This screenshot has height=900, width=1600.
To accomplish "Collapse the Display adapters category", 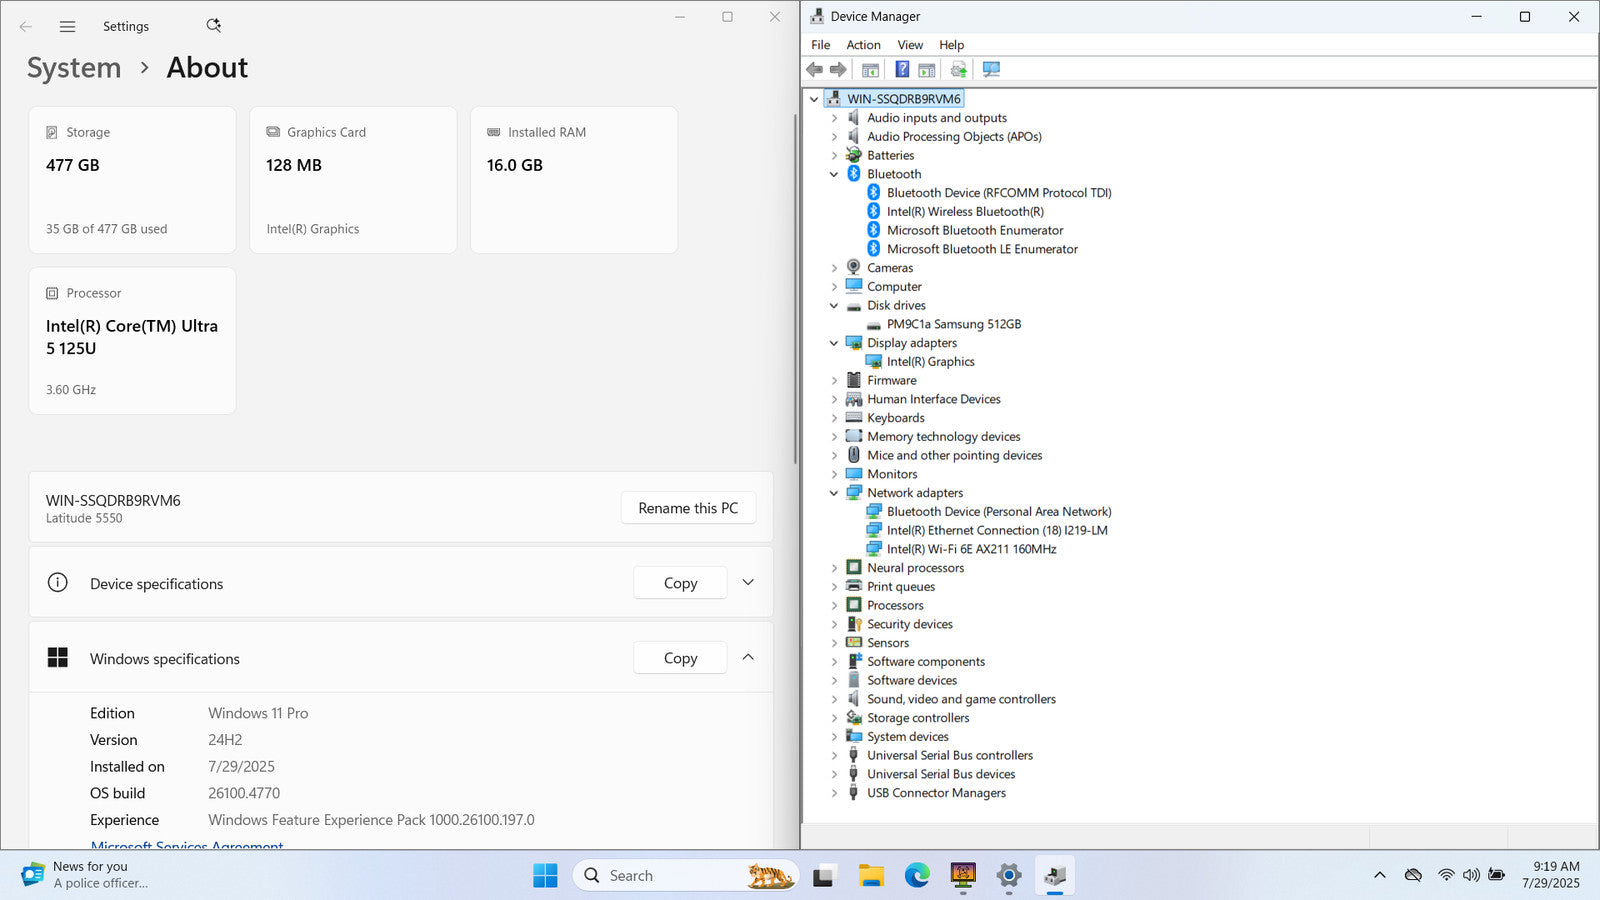I will click(x=834, y=343).
